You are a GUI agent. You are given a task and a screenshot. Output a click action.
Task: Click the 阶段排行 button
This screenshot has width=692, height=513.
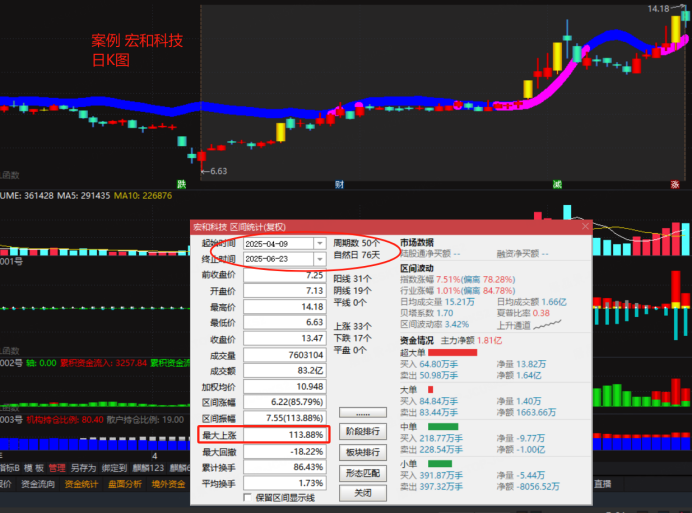click(x=362, y=432)
